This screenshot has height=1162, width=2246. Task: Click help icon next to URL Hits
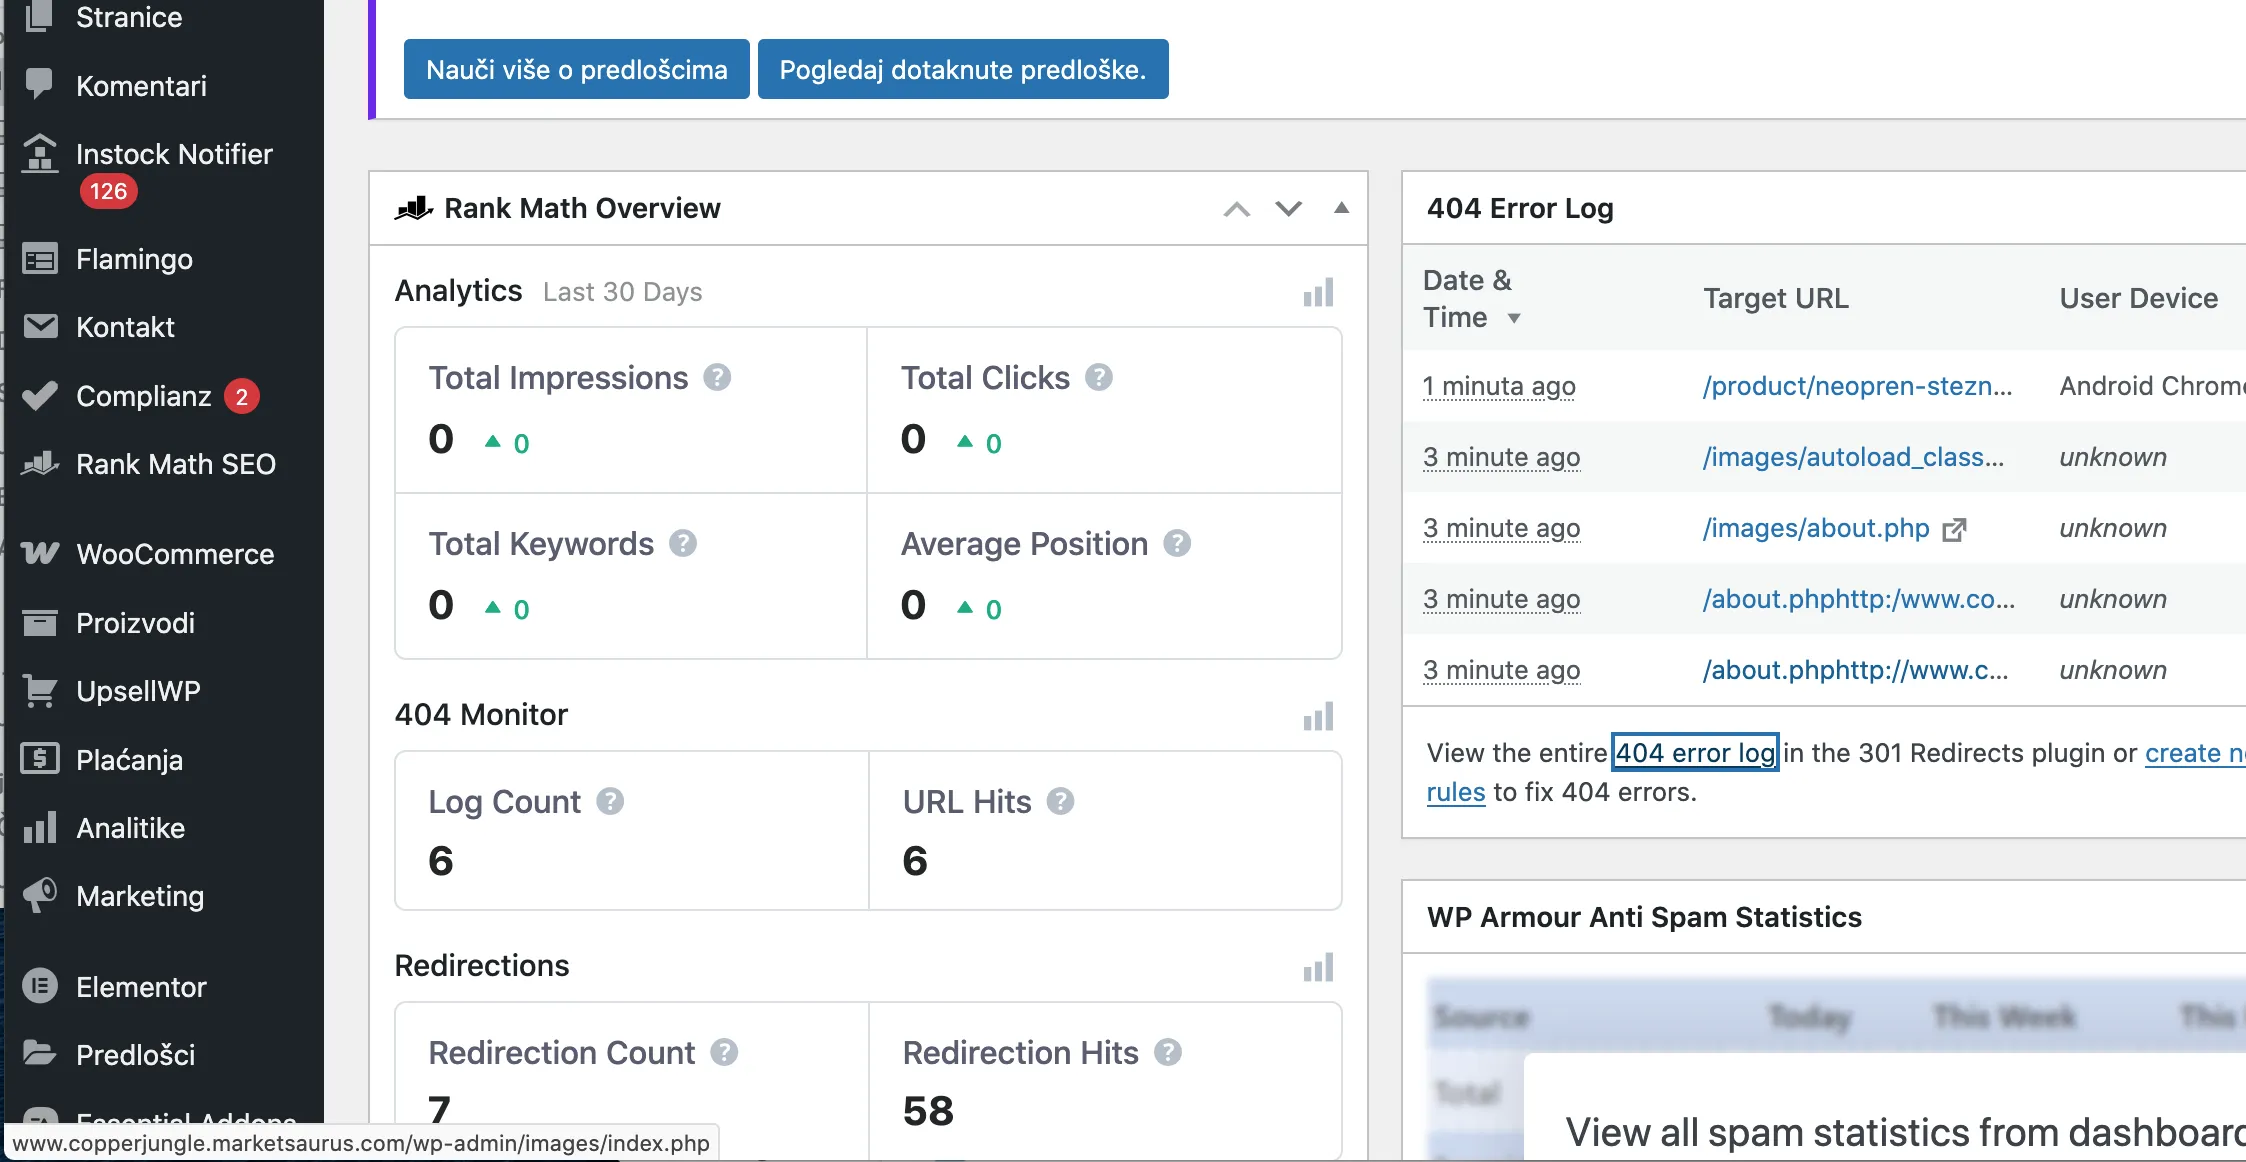[1060, 801]
